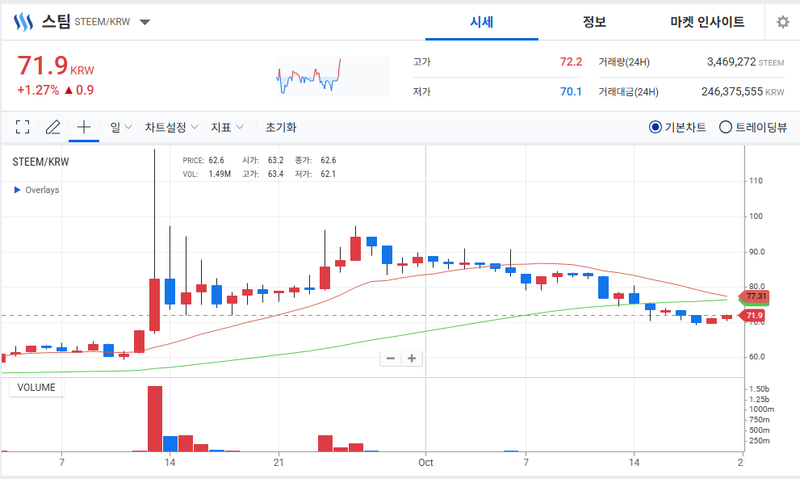The height and width of the screenshot is (479, 800).
Task: Open the 일 interval dropdown
Action: pos(121,127)
